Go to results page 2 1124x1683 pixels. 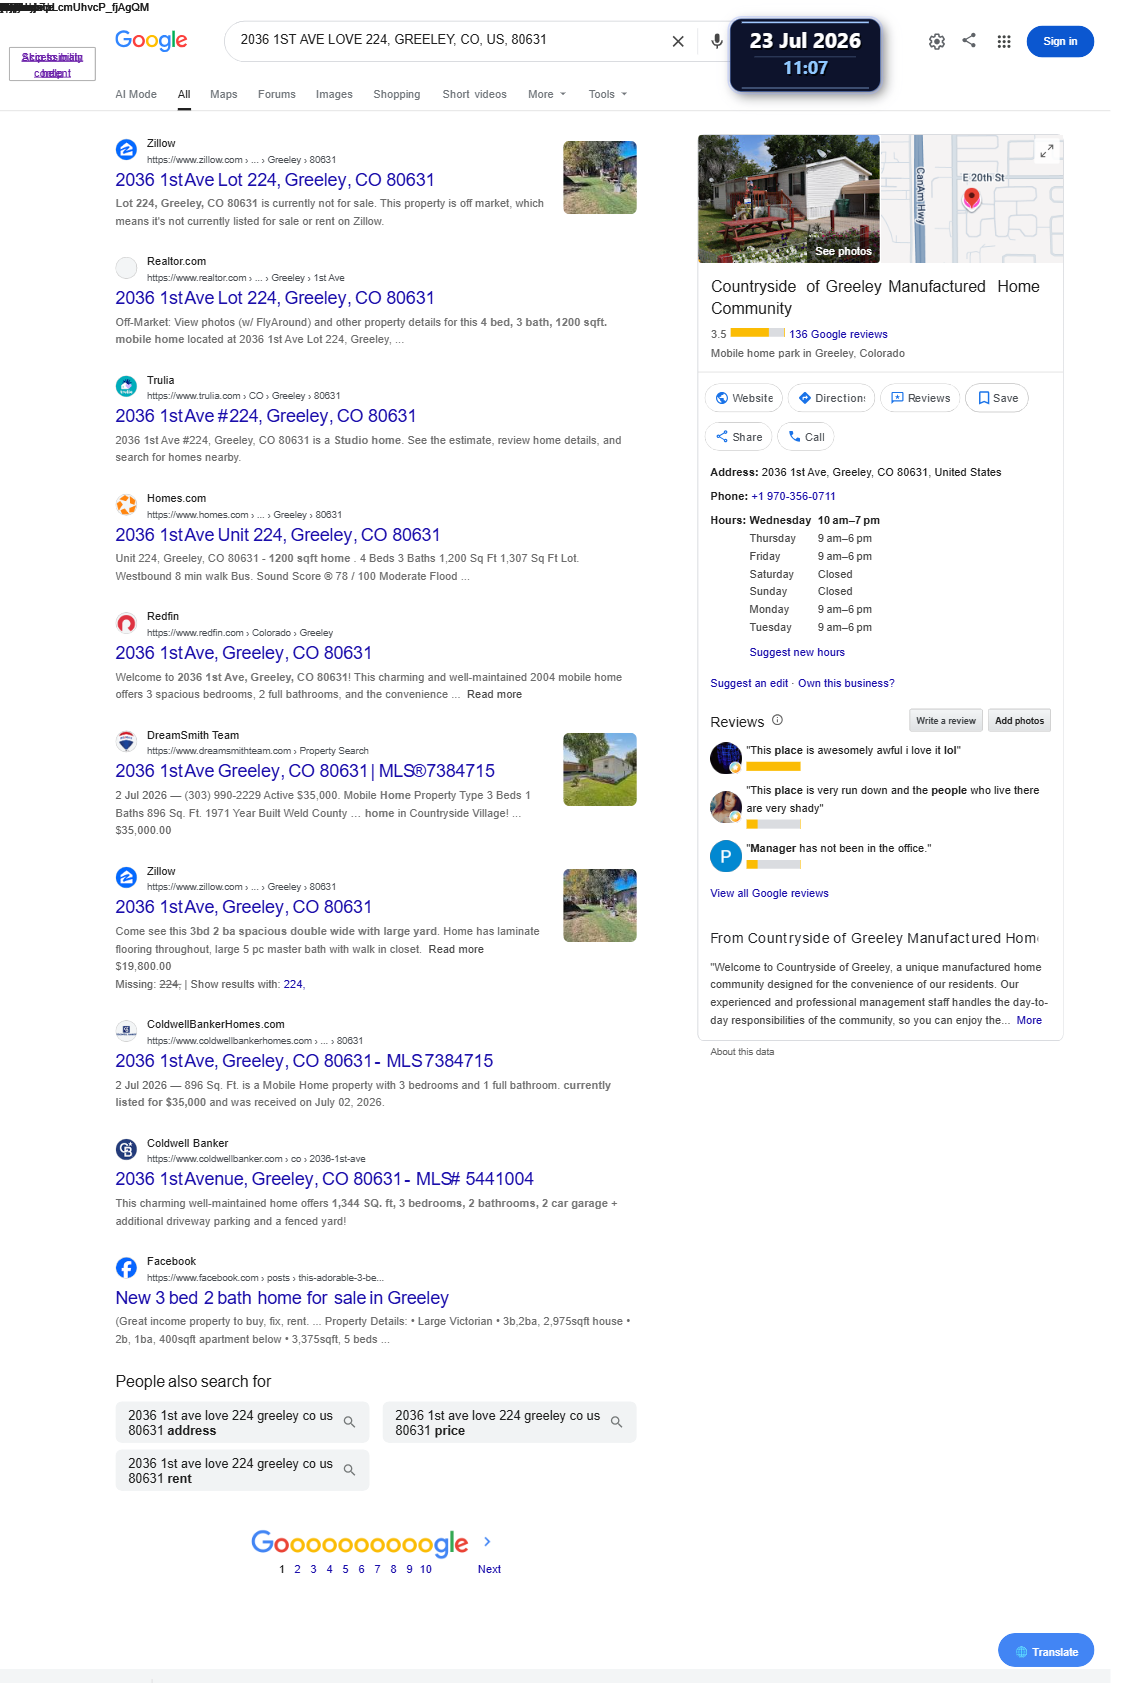[x=297, y=1569]
